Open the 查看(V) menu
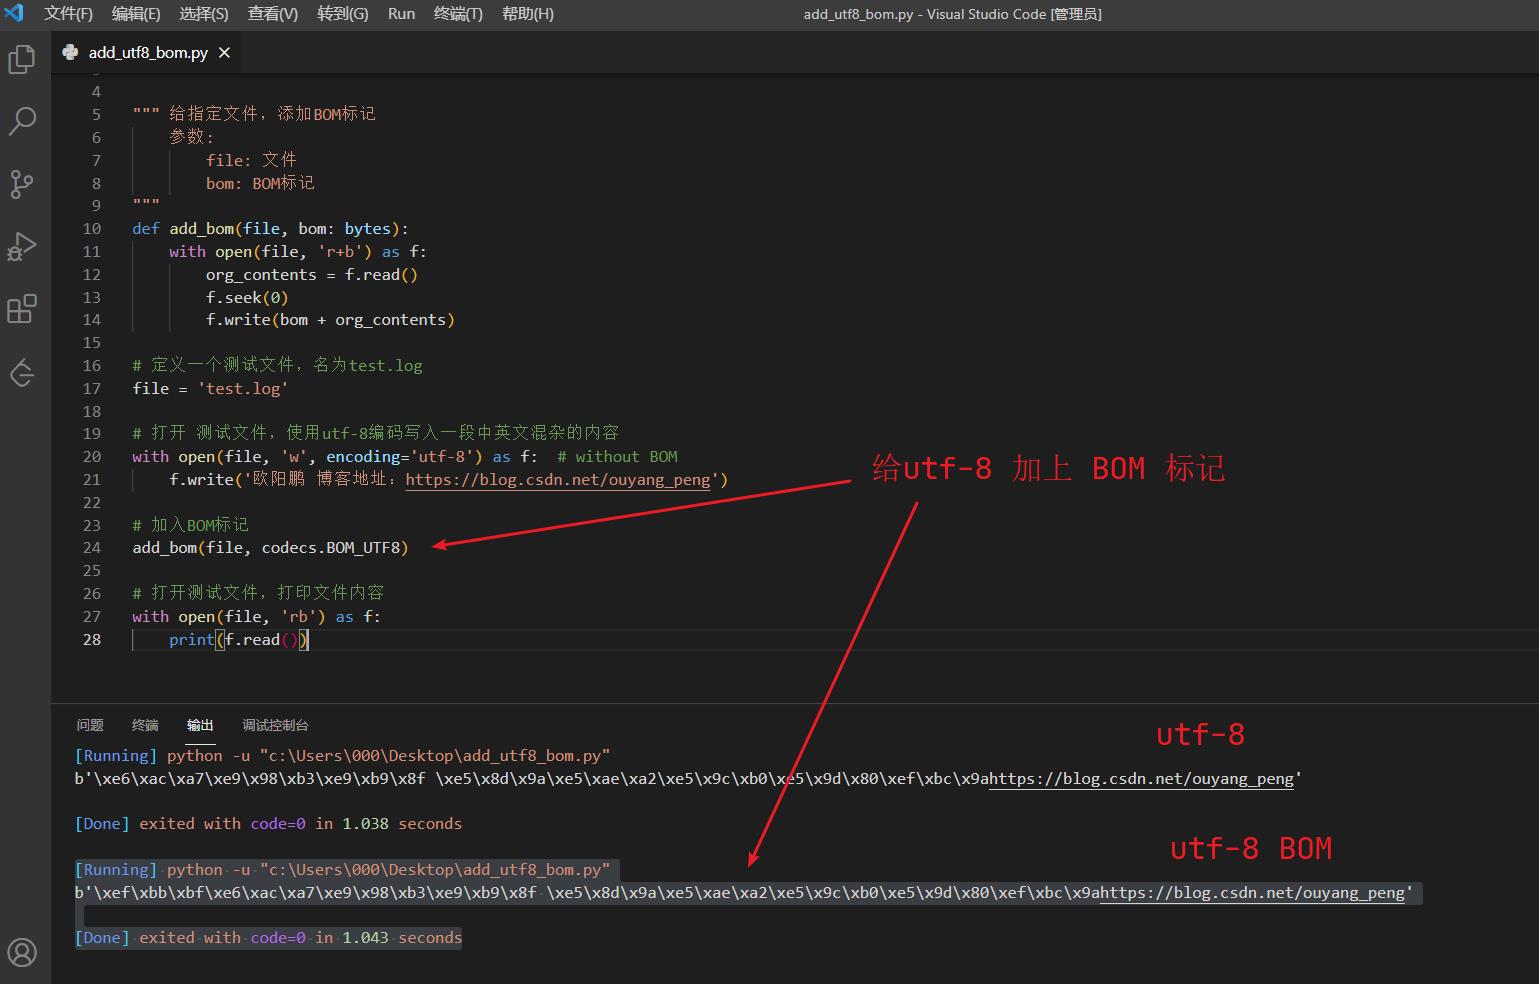1539x984 pixels. [273, 14]
